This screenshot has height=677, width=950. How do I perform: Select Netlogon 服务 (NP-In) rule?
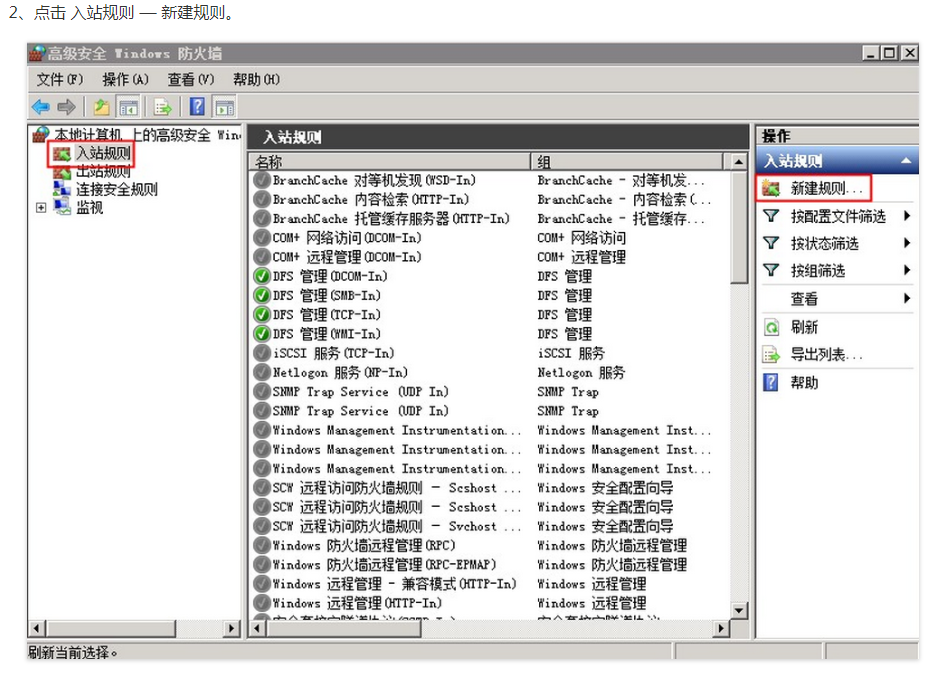[x=340, y=373]
